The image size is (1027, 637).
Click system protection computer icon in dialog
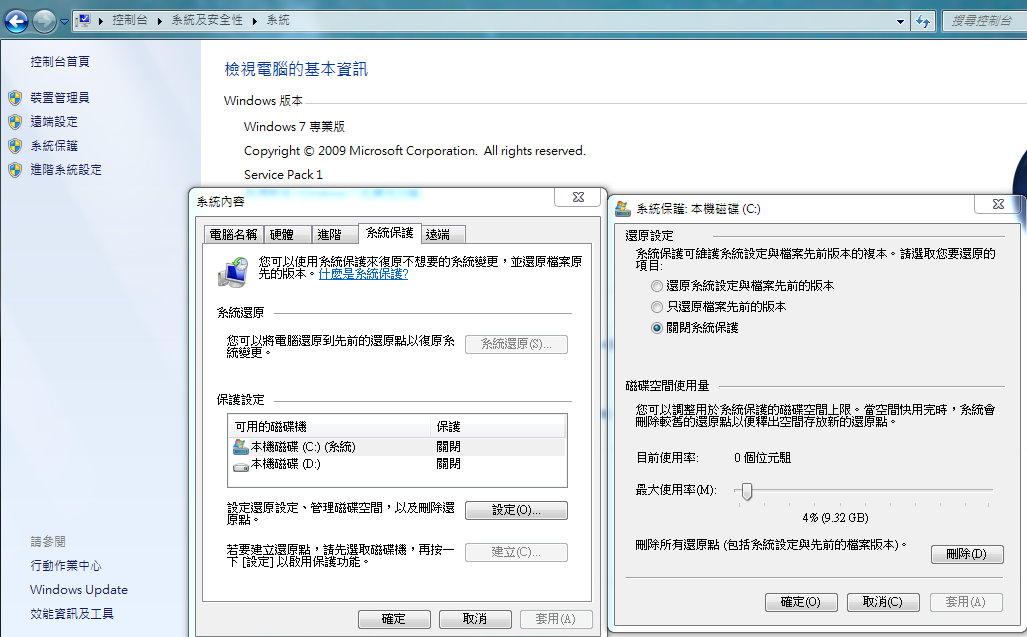[233, 272]
